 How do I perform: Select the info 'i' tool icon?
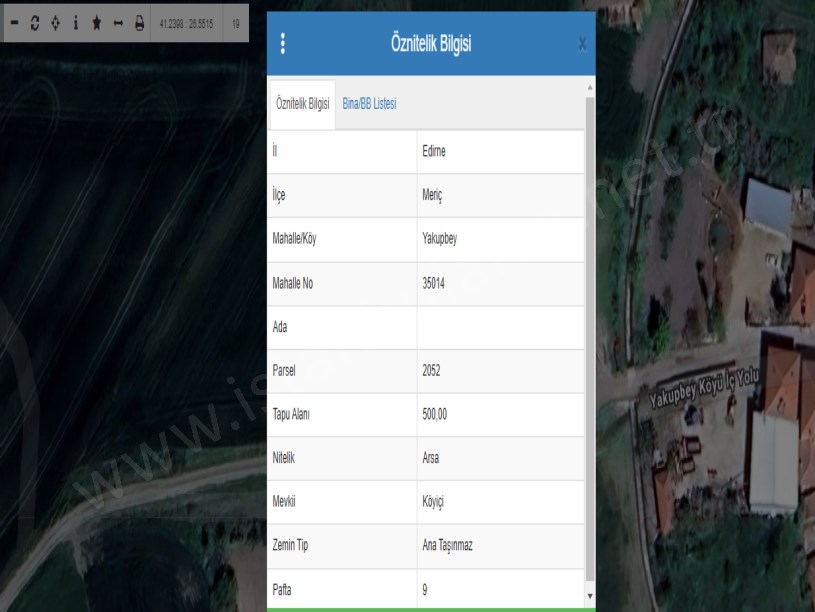tap(76, 22)
